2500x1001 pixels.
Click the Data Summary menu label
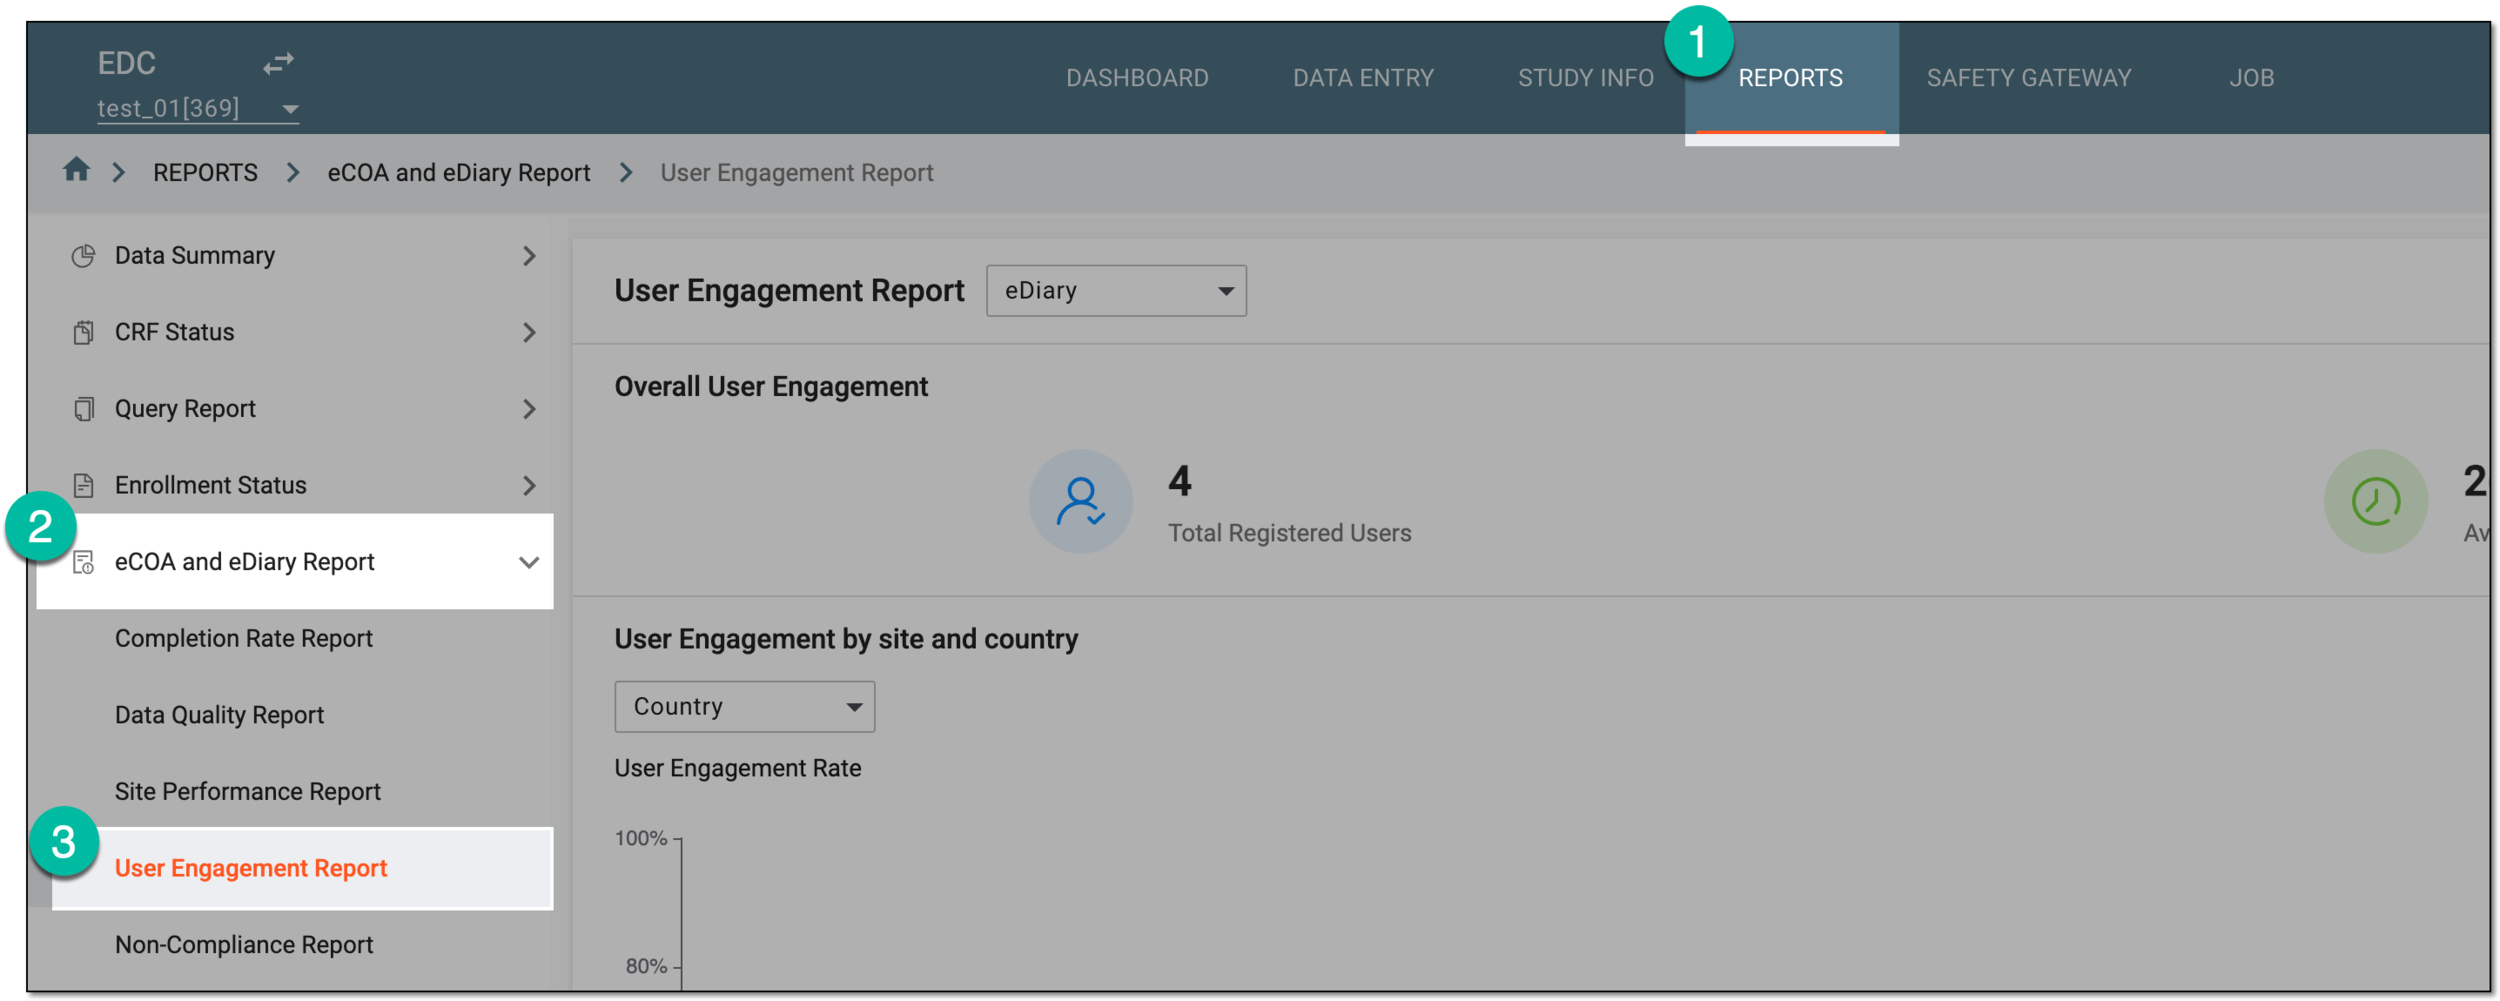194,256
